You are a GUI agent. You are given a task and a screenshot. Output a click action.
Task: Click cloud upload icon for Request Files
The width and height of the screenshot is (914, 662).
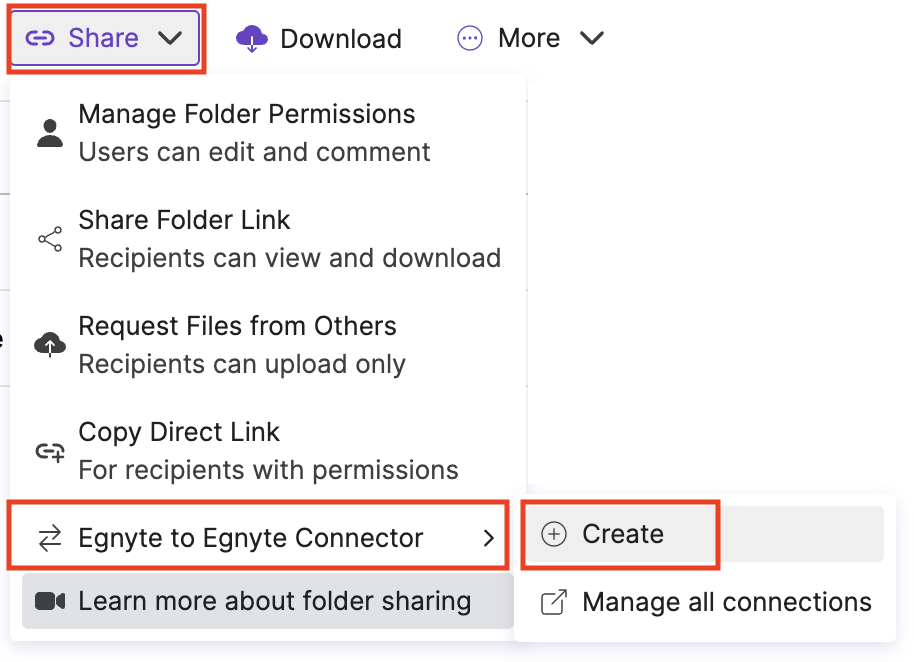coord(50,345)
